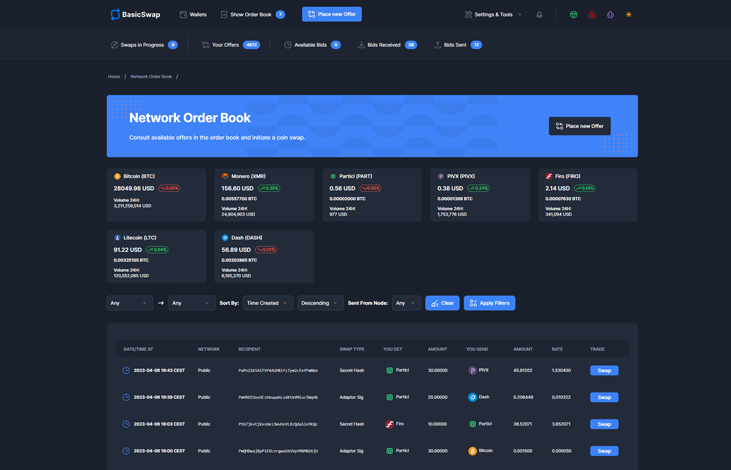The height and width of the screenshot is (470, 731).
Task: Click the Home breadcrumb link
Action: pos(114,77)
